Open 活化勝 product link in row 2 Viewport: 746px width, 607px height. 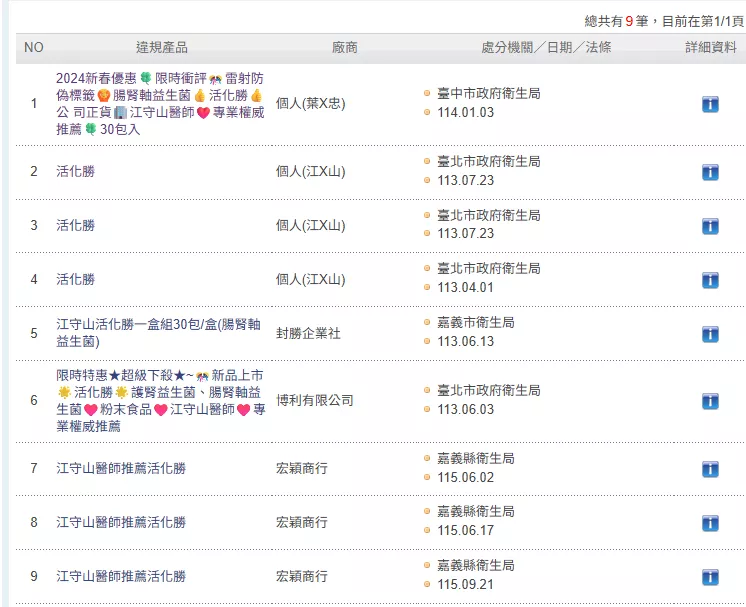click(76, 171)
